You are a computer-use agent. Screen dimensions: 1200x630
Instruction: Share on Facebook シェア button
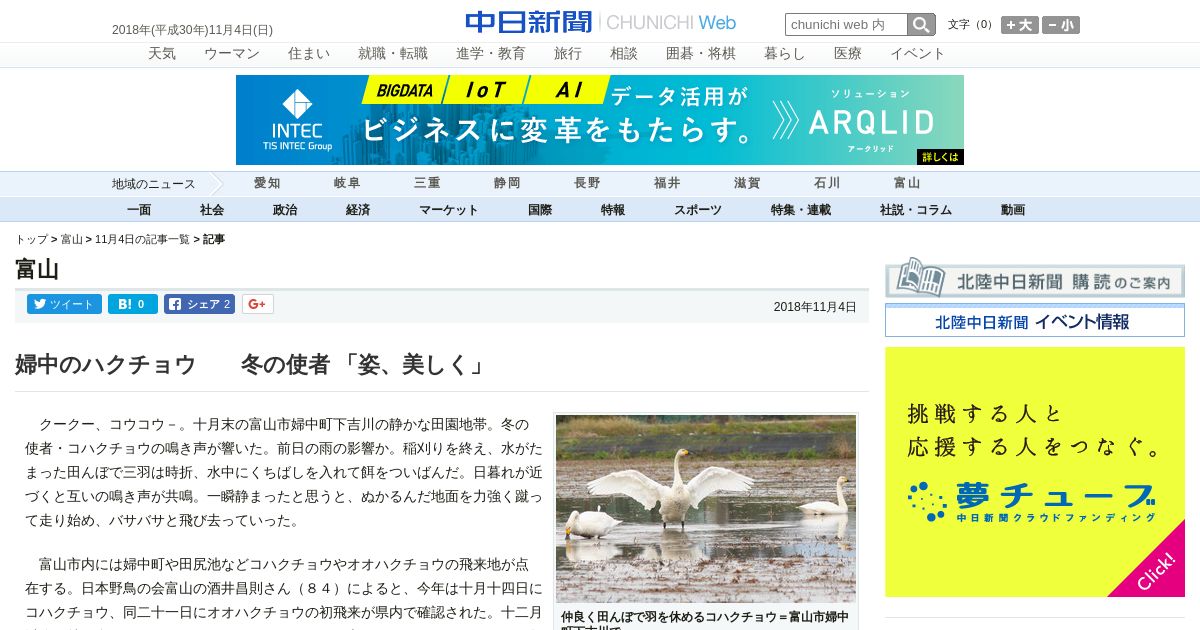coord(199,304)
